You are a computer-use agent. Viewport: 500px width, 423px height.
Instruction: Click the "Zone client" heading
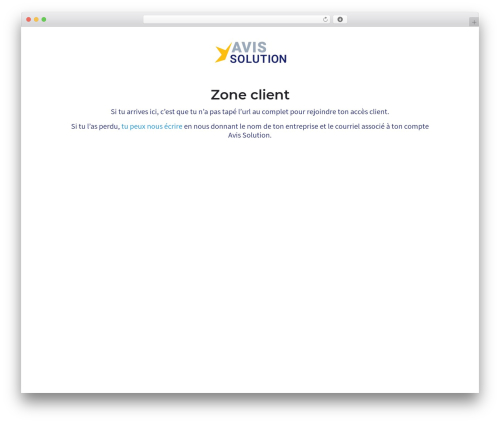point(250,95)
